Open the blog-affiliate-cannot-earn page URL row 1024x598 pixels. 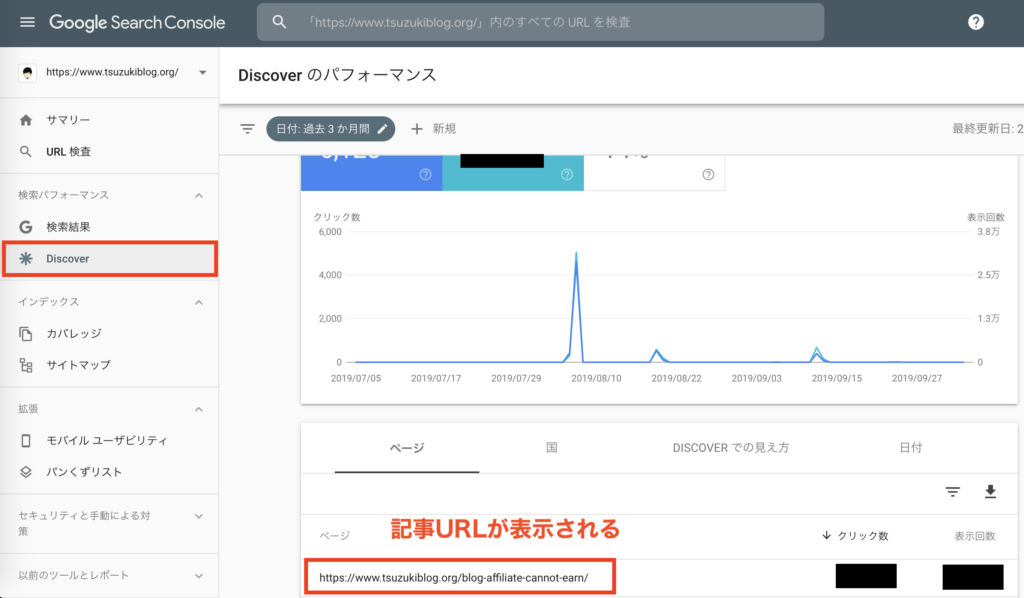(x=454, y=577)
